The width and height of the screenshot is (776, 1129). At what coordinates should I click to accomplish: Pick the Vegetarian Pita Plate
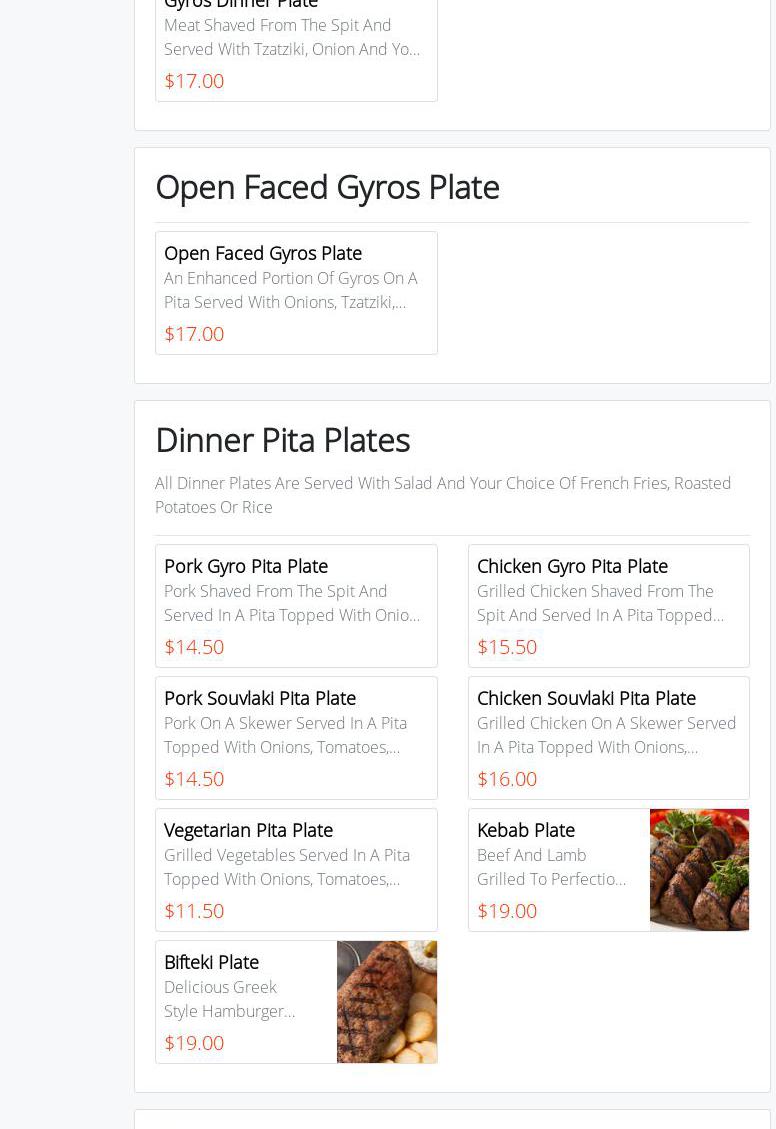click(x=297, y=870)
